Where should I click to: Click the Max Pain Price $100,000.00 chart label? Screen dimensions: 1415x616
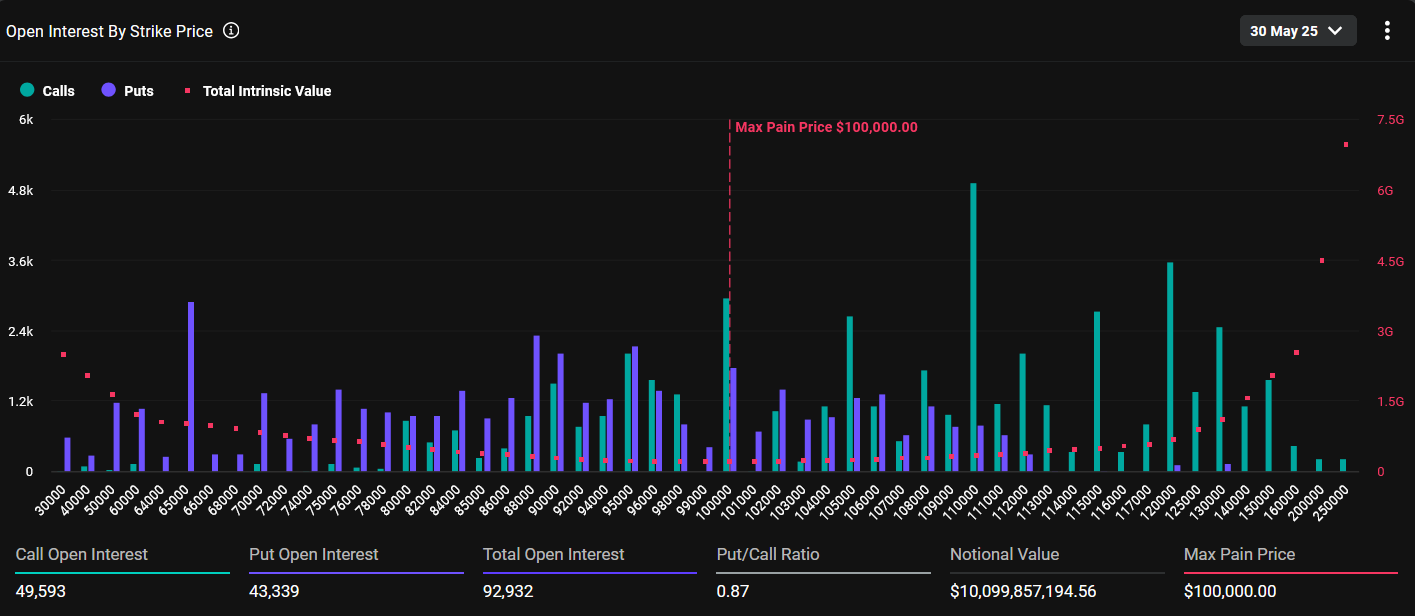pyautogui.click(x=826, y=127)
